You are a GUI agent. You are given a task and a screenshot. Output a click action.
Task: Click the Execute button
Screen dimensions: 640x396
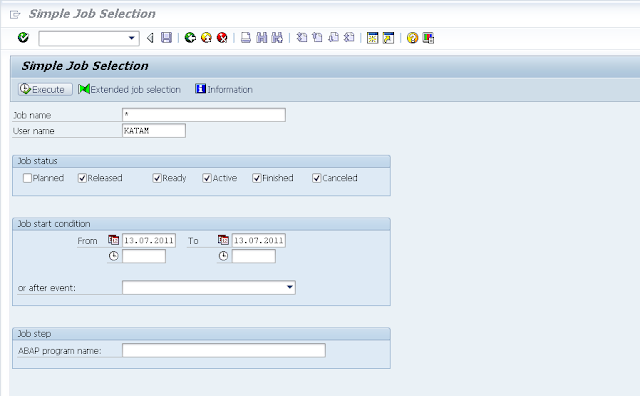pos(45,89)
